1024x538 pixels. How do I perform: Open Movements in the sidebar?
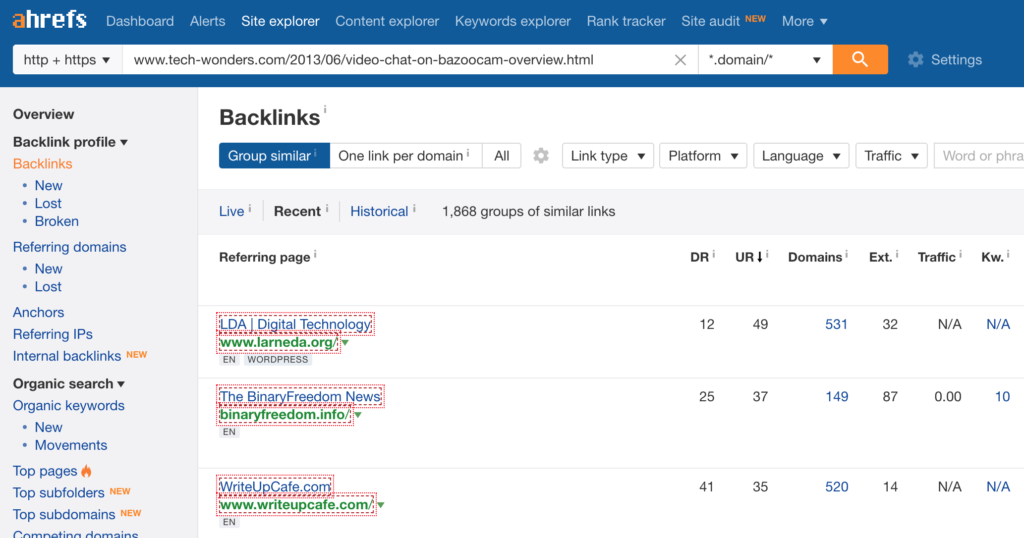(x=71, y=445)
